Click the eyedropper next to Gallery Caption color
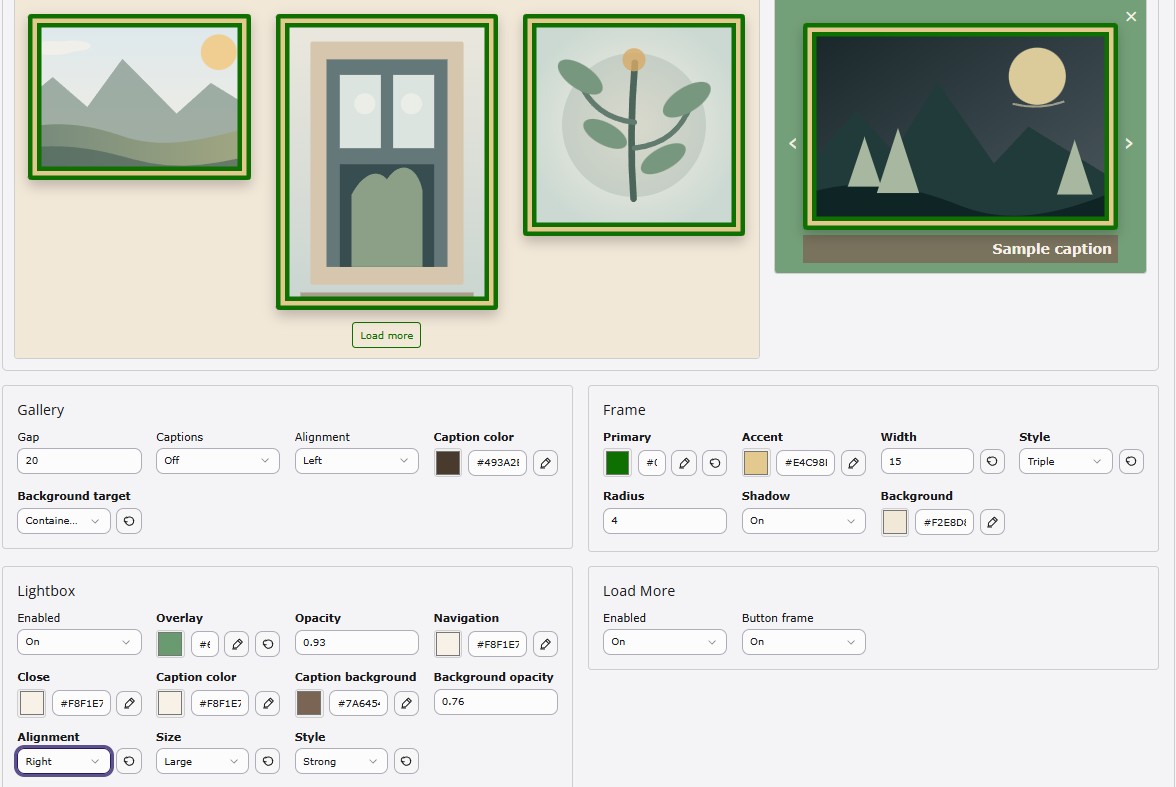1176x787 pixels. coord(545,463)
